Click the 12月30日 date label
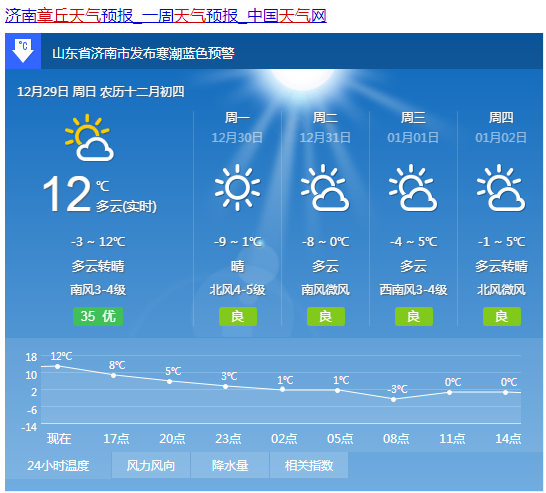Screen dimensions: 546x493 [237, 138]
